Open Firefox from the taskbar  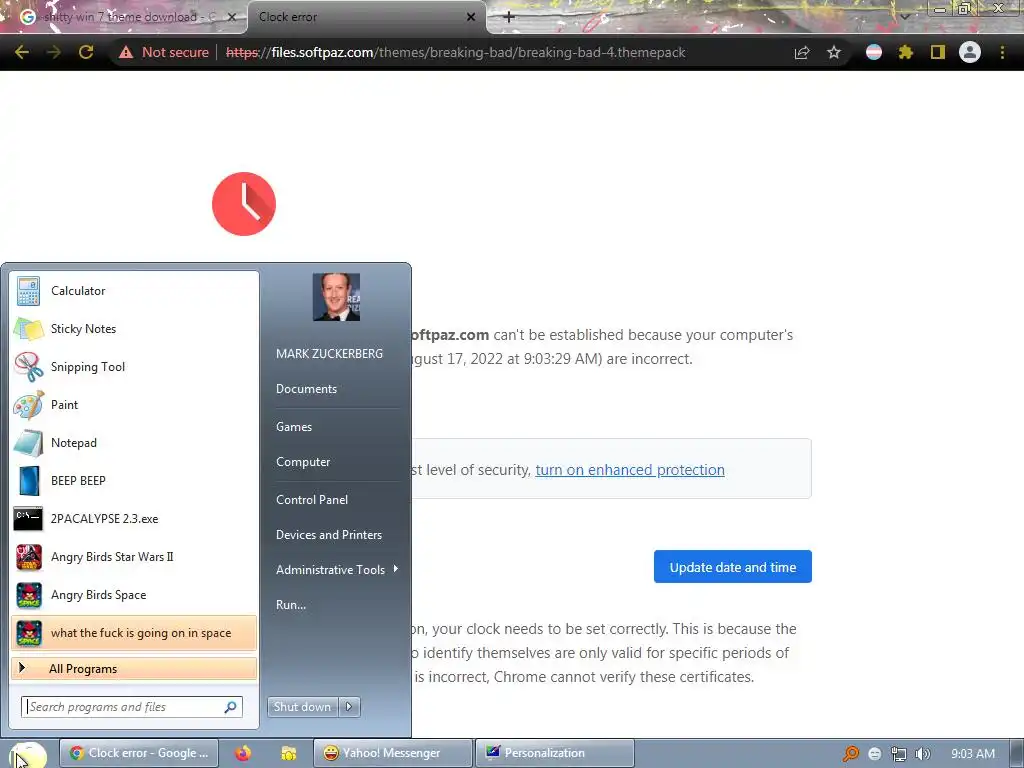(243, 753)
